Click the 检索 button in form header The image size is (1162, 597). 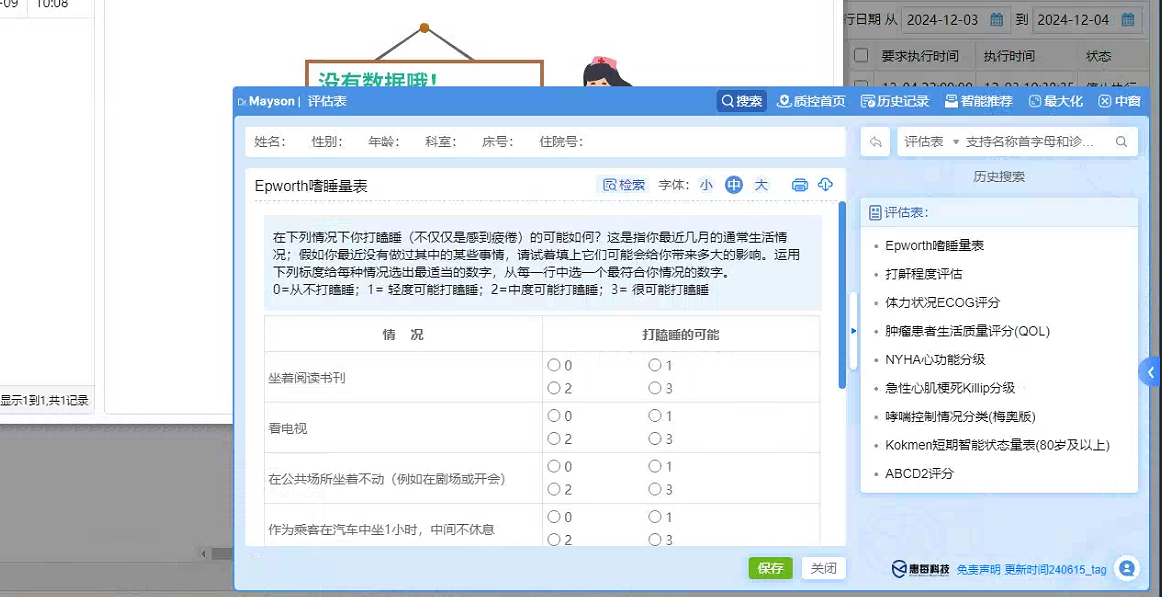pos(624,185)
